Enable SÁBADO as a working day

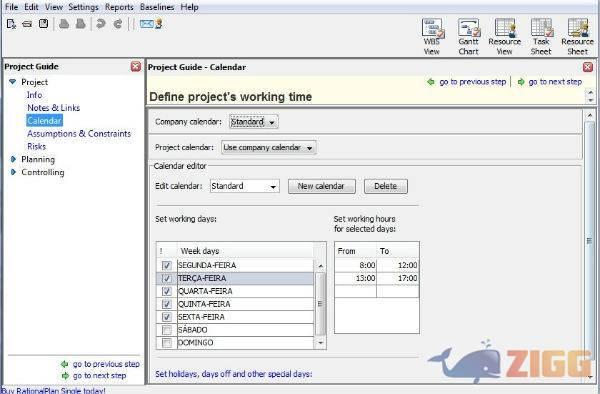pos(166,330)
